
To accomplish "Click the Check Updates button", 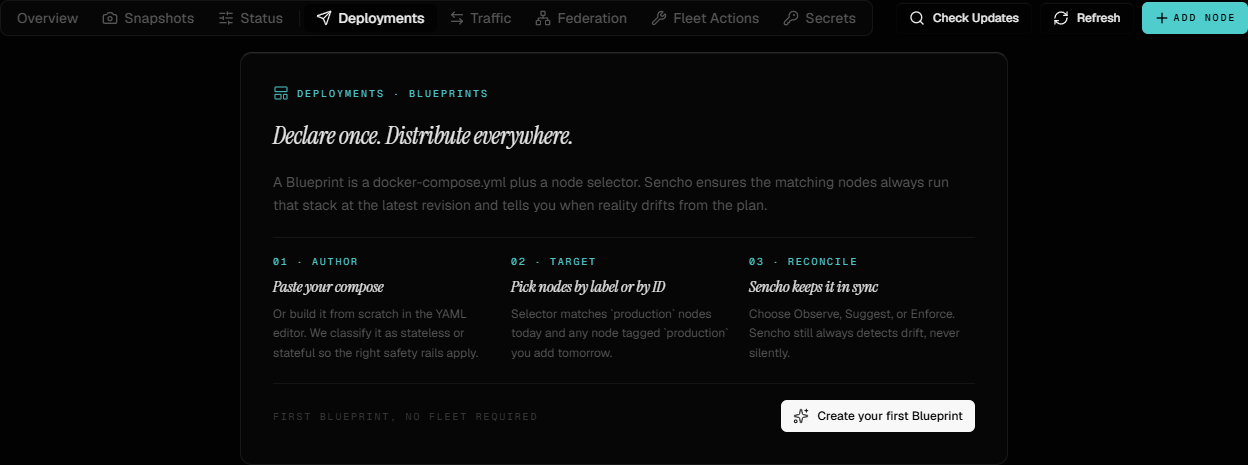I will [x=963, y=18].
